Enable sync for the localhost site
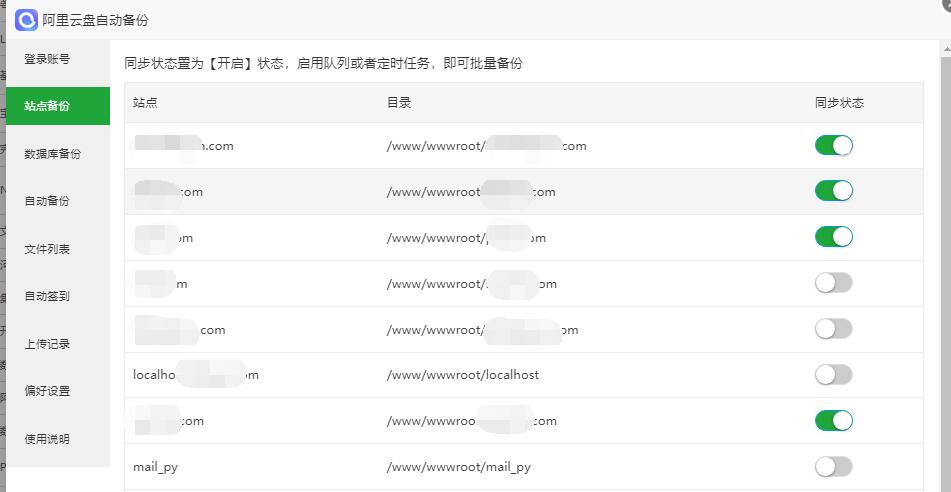This screenshot has height=492, width=951. point(833,375)
